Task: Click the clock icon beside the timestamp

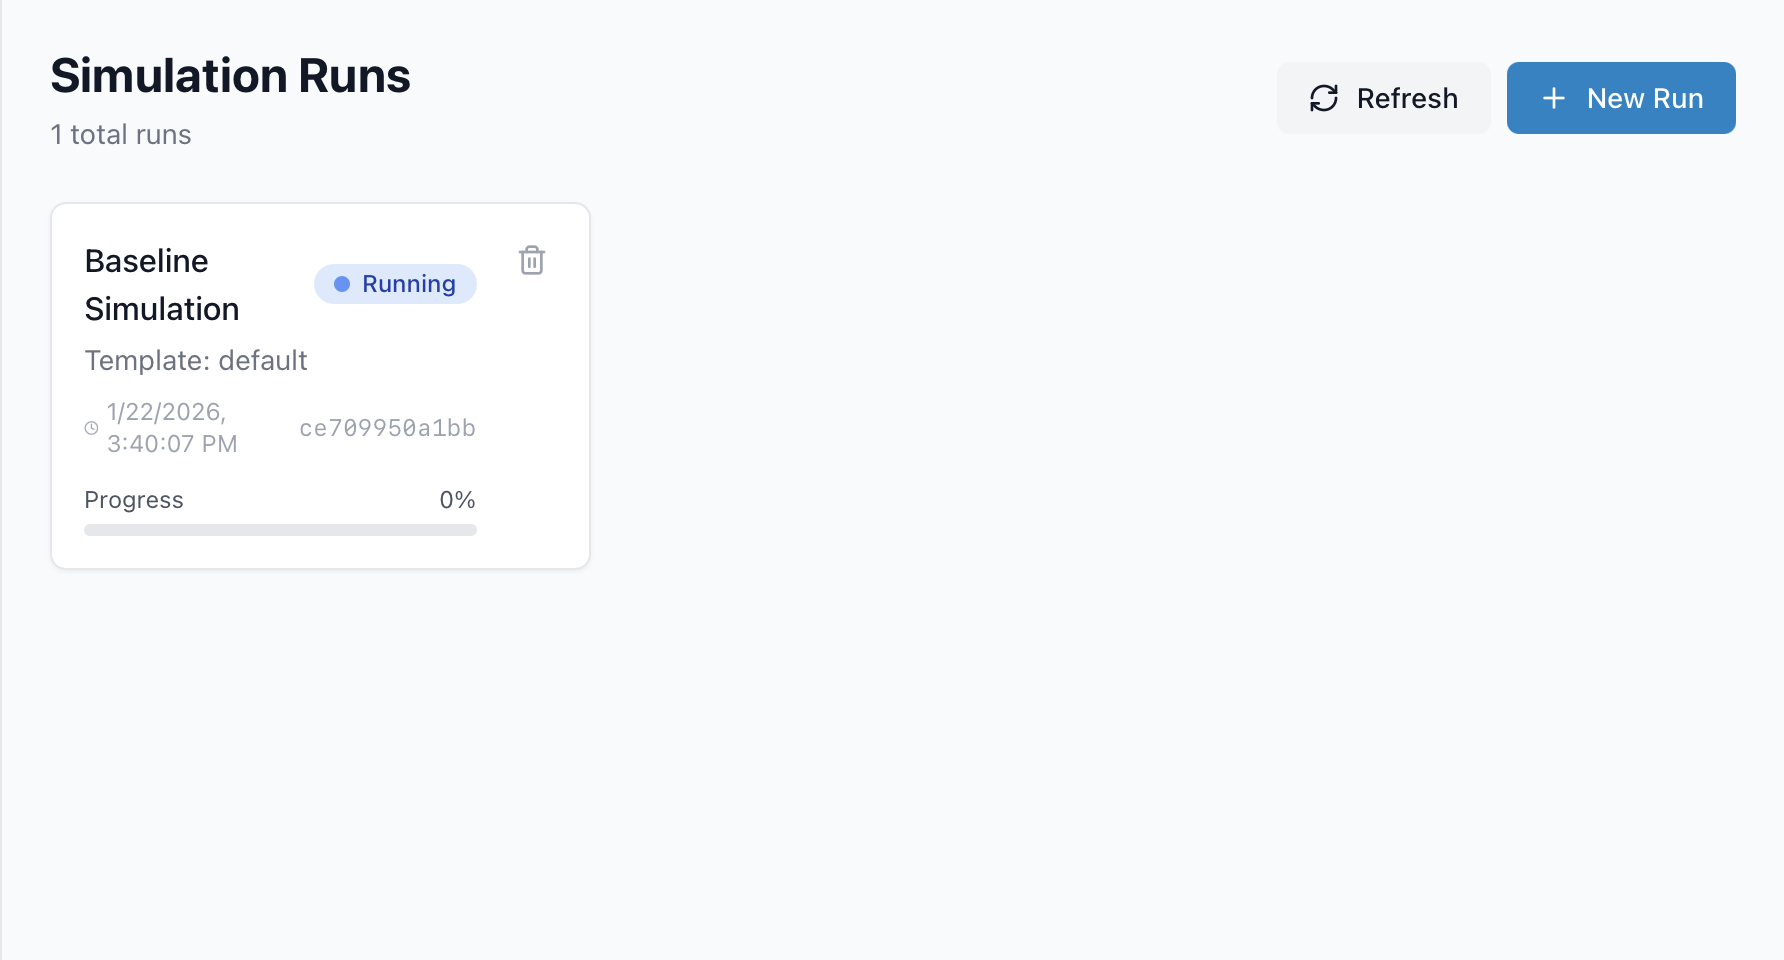Action: tap(91, 428)
